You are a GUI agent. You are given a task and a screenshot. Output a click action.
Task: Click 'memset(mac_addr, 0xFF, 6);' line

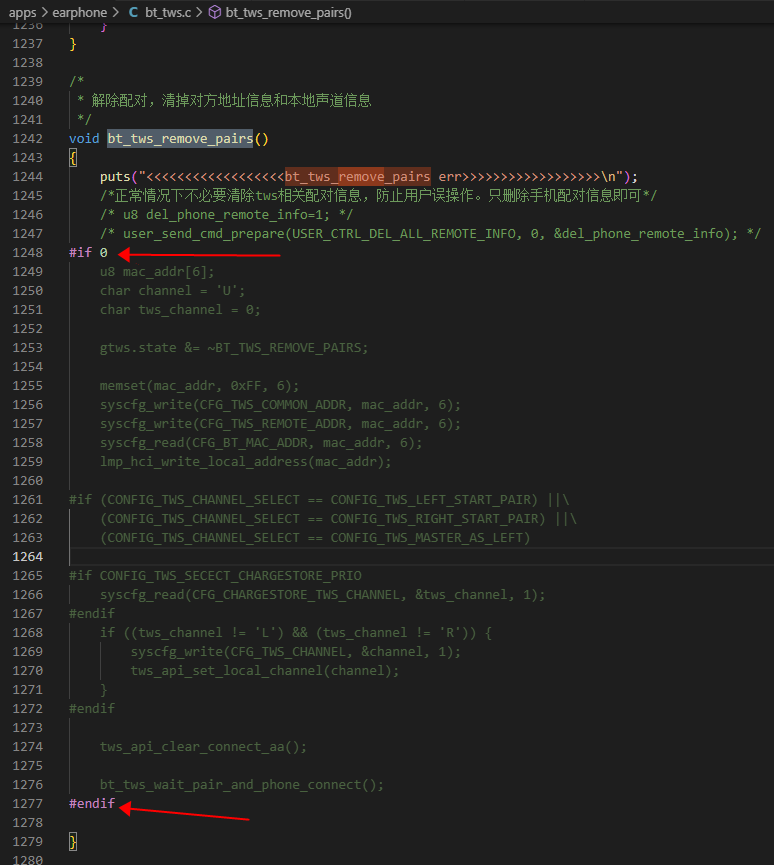point(199,386)
